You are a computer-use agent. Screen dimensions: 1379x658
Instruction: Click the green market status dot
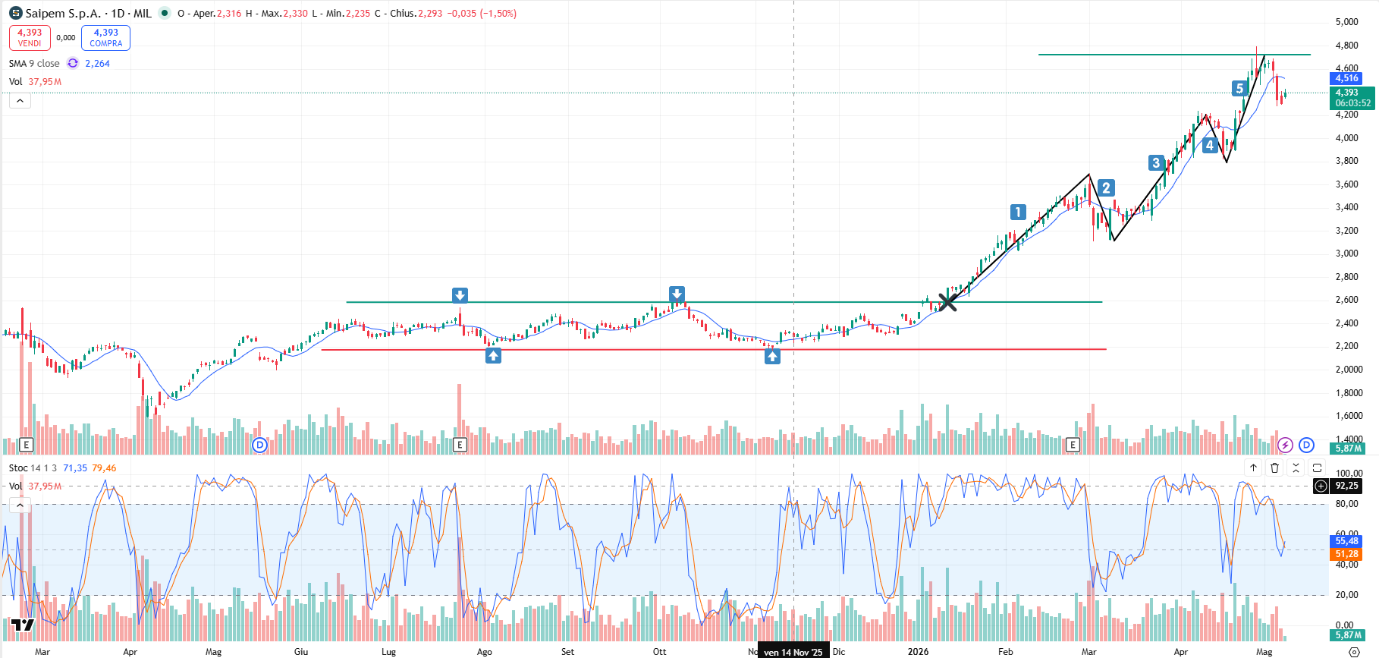point(166,15)
